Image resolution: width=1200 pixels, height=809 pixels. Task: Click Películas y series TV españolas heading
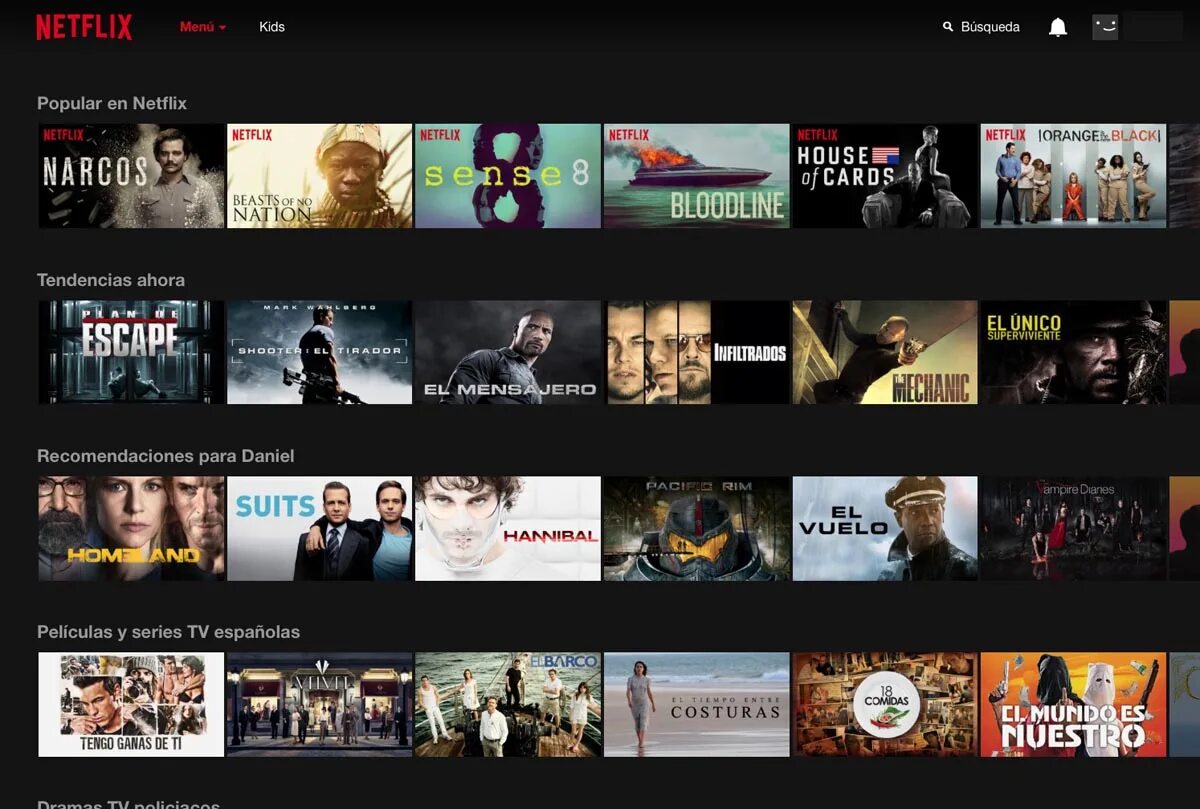pos(168,632)
